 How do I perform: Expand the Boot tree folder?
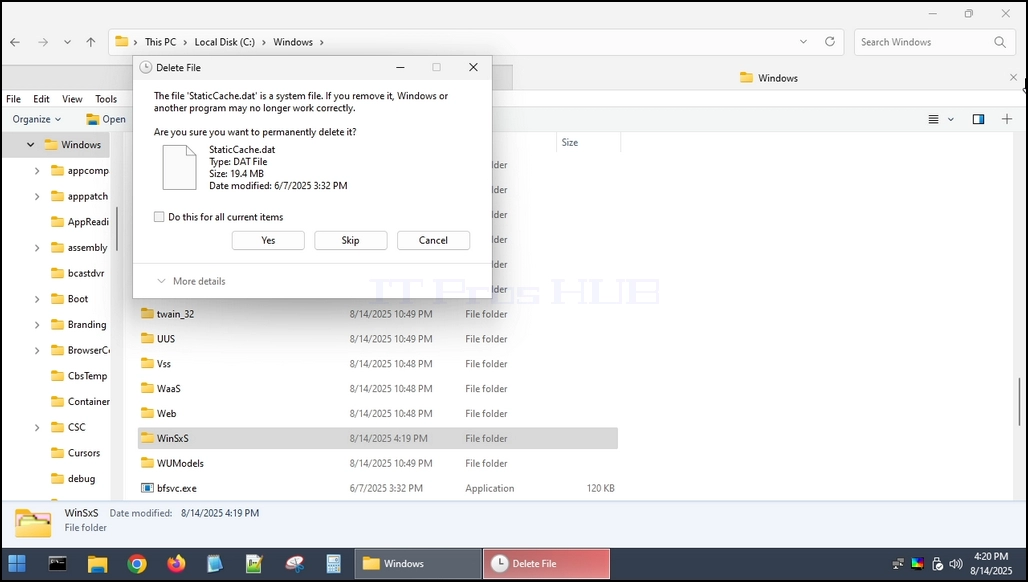pos(37,299)
